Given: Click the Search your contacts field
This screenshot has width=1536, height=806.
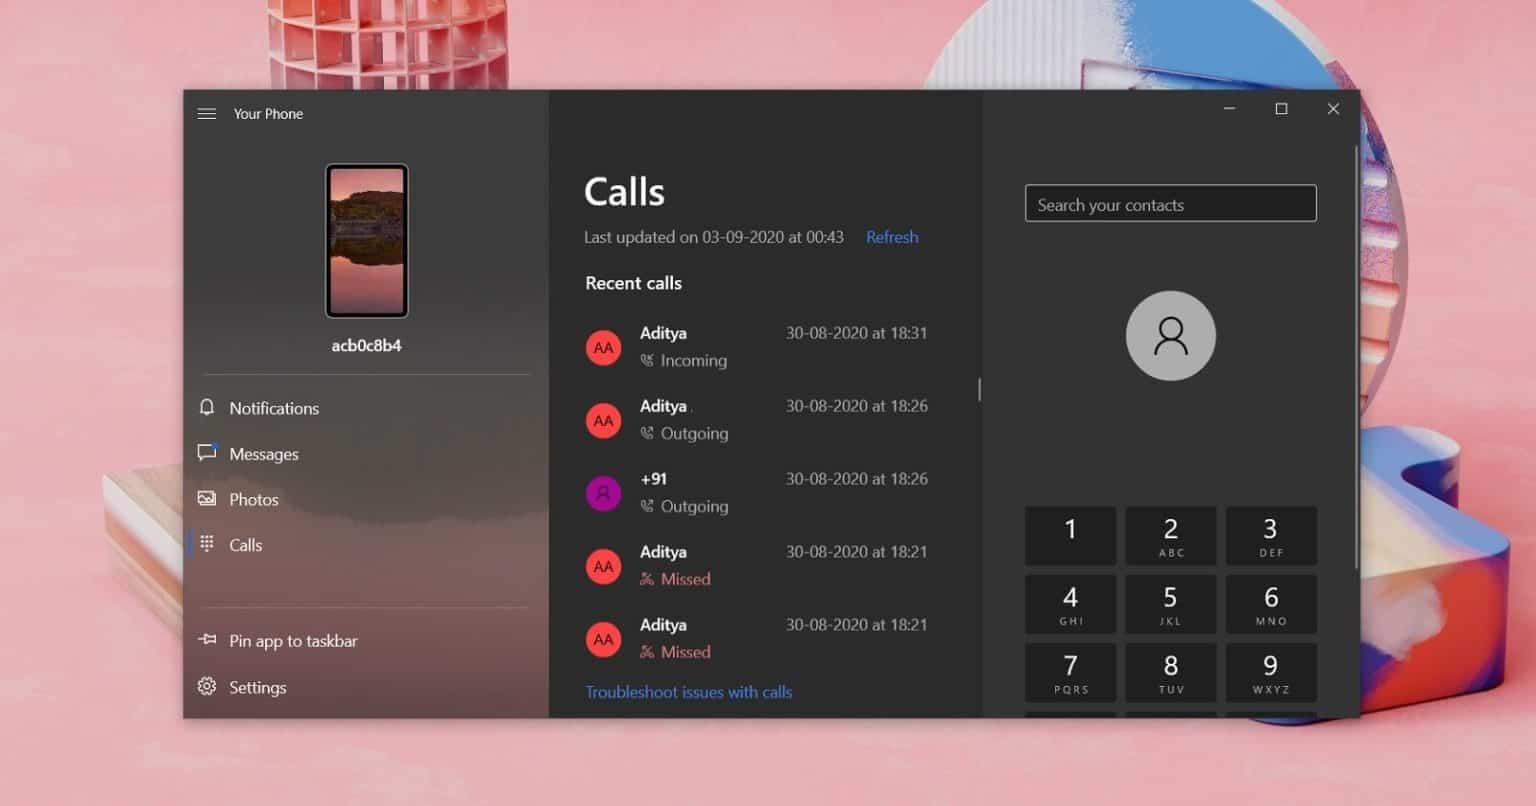Looking at the screenshot, I should point(1170,203).
